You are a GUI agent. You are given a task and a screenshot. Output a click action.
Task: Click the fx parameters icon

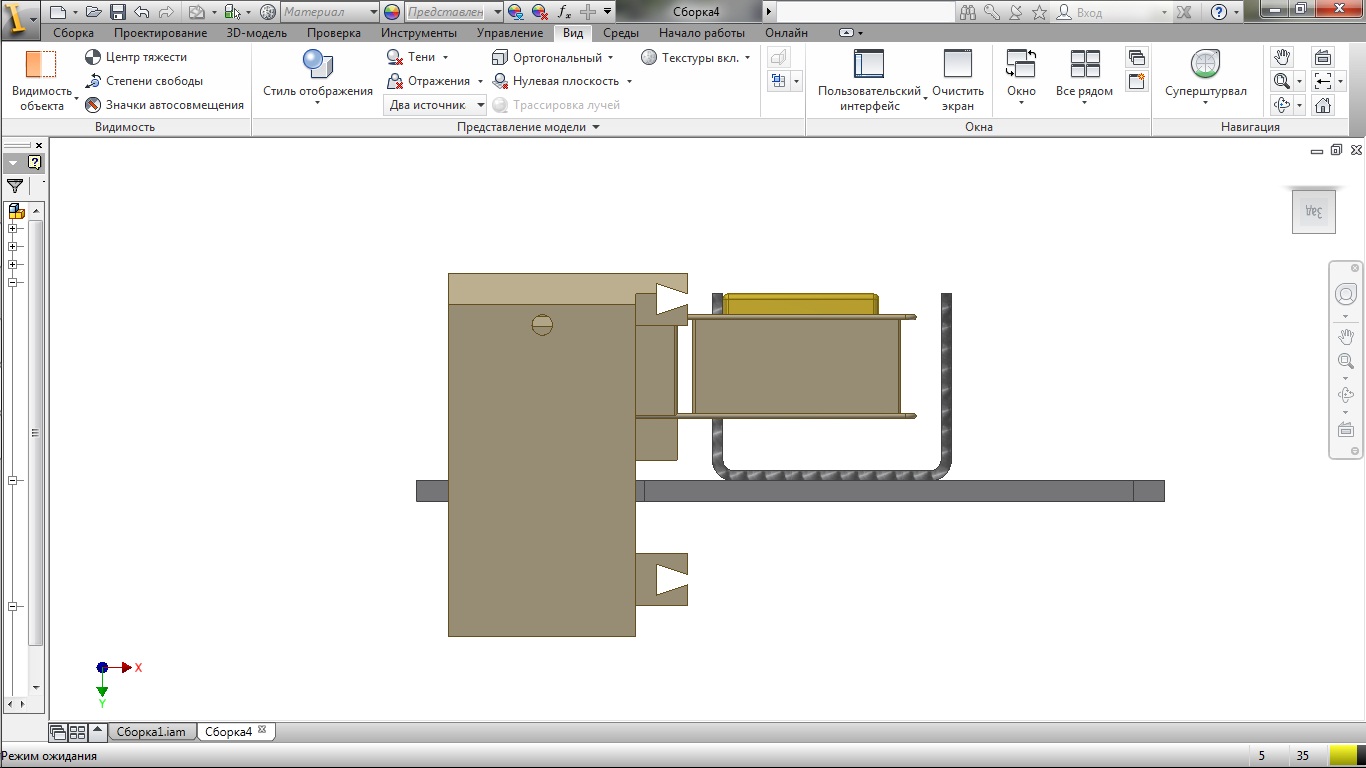click(x=564, y=12)
